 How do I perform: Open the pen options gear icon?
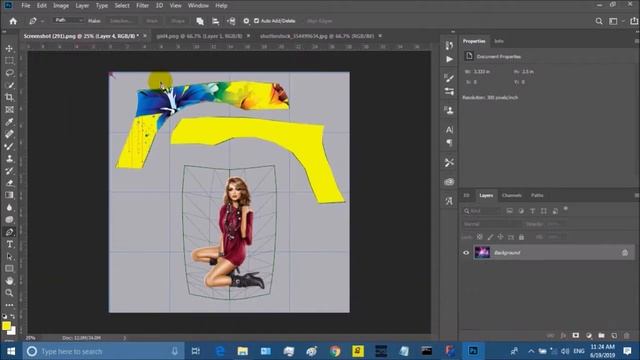246,21
